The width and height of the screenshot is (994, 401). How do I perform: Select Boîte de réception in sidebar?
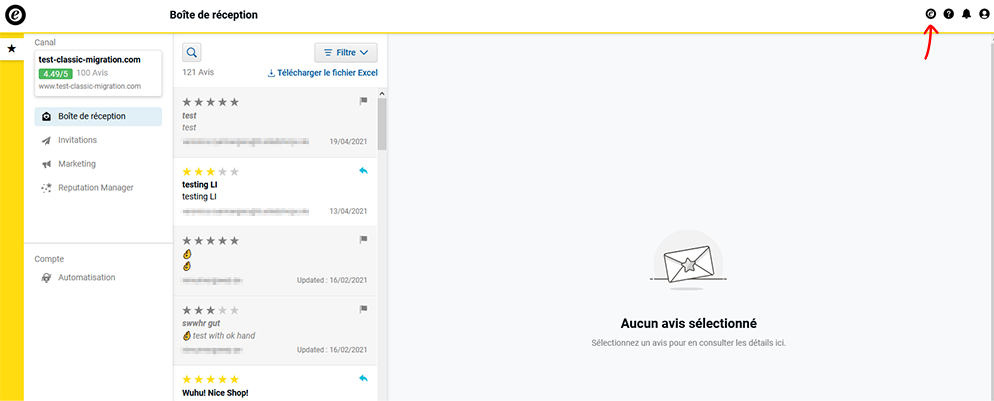pyautogui.click(x=97, y=116)
